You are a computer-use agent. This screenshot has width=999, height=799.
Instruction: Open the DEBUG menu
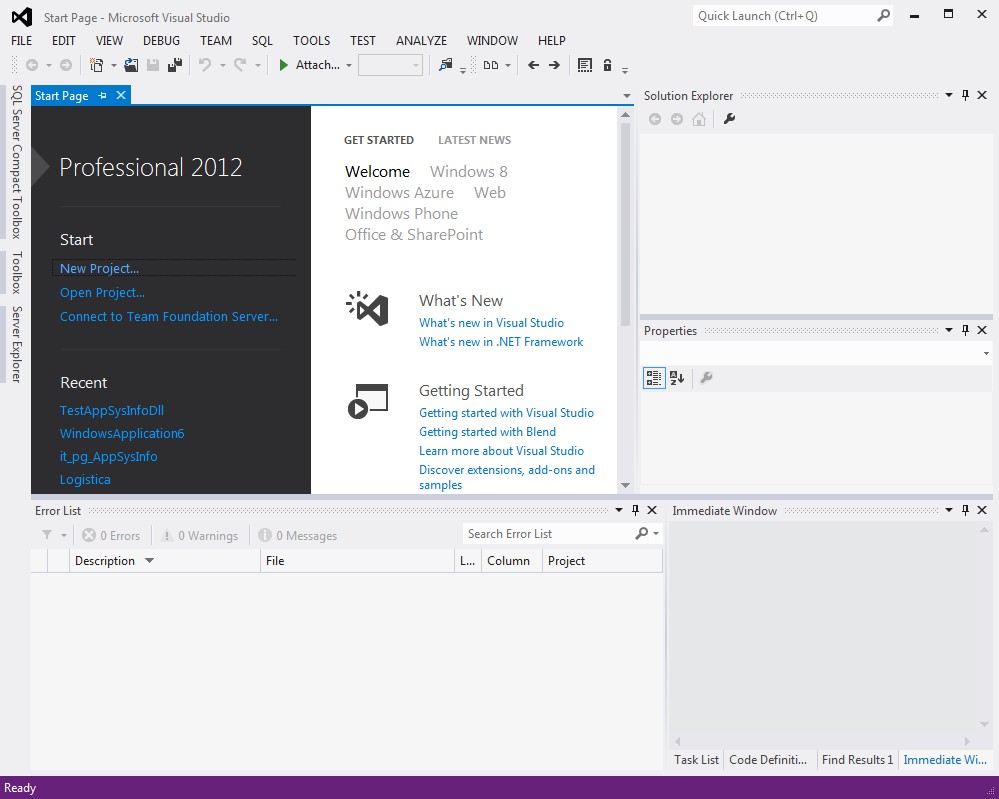[x=161, y=41]
